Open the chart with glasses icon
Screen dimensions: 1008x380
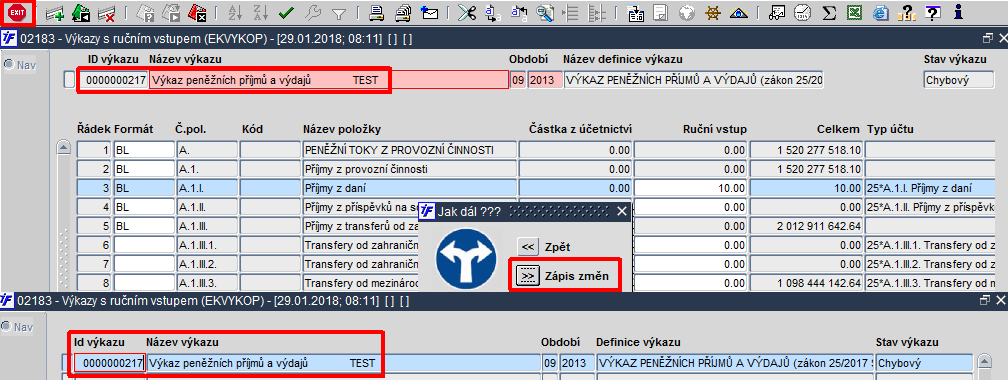pos(777,12)
